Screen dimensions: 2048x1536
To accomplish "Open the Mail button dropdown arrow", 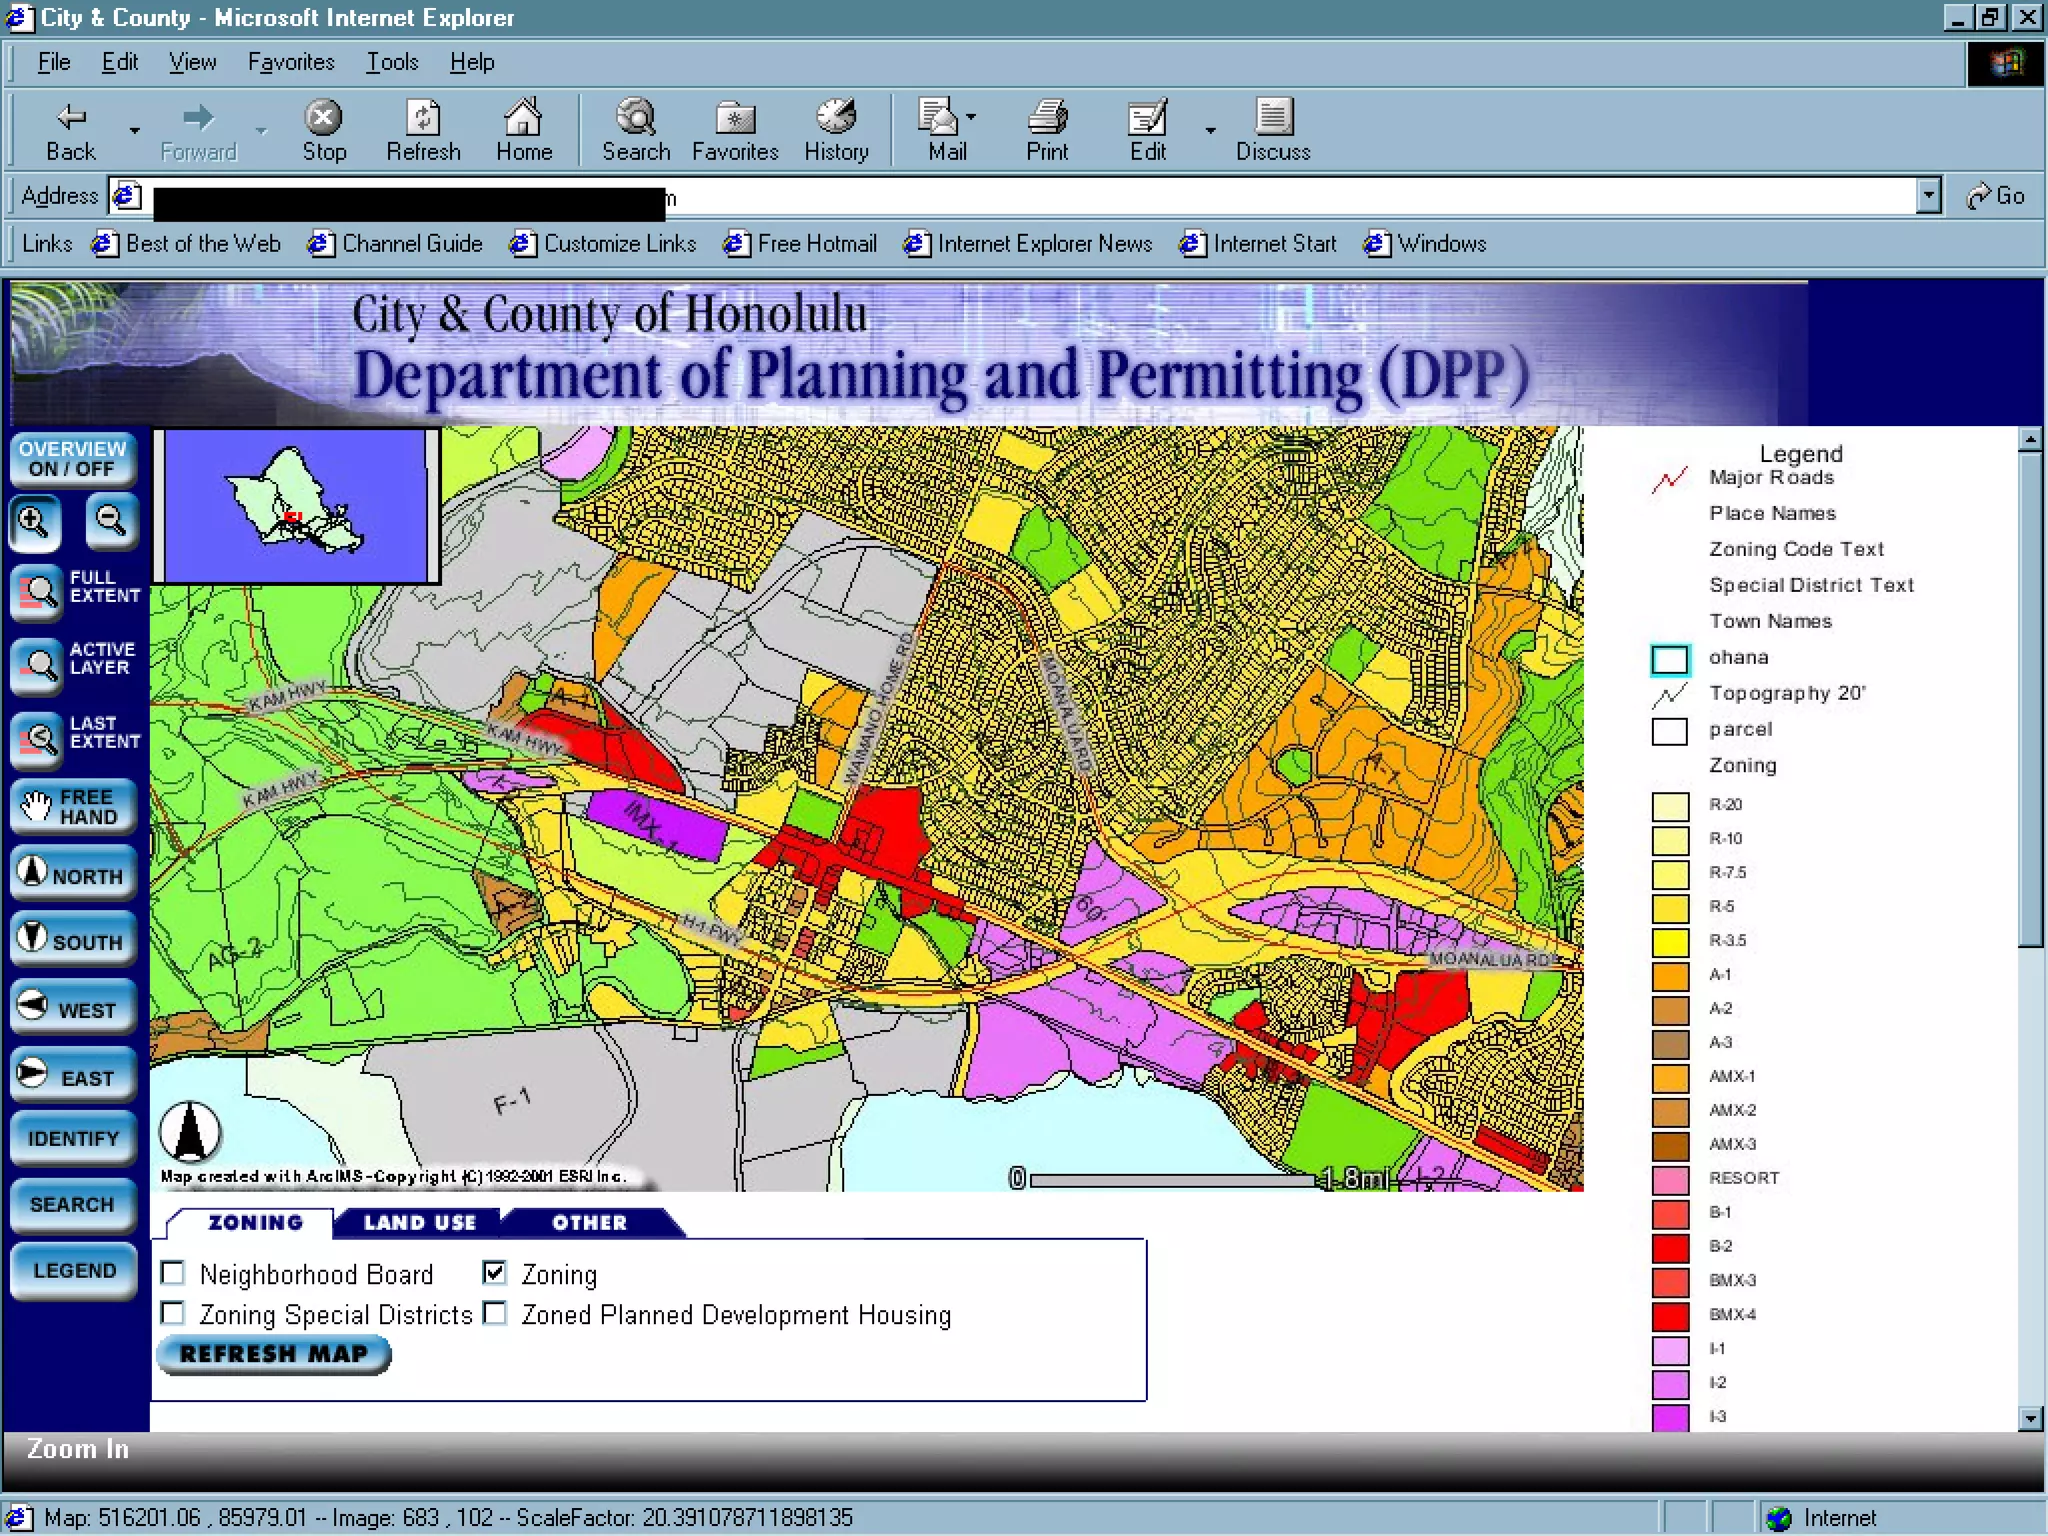I will (x=971, y=118).
